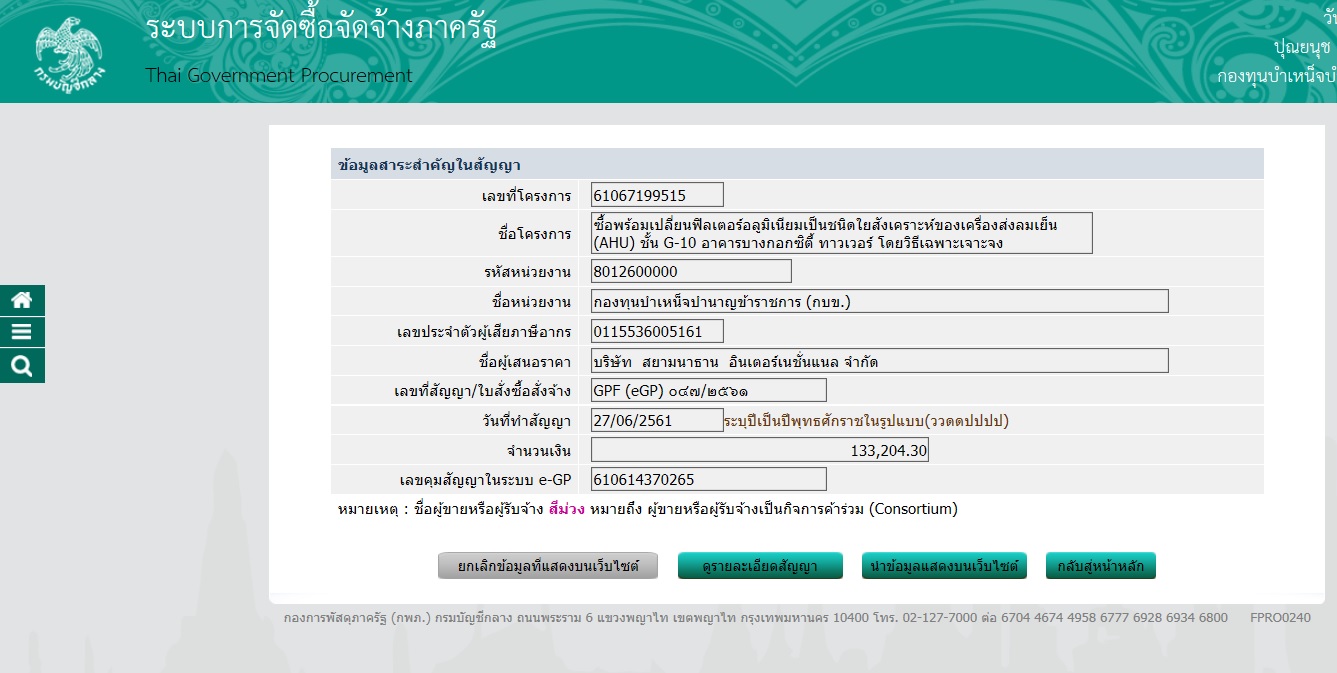
Task: Click the รหัสหน่วยงาน field with 8012600000
Action: point(691,271)
